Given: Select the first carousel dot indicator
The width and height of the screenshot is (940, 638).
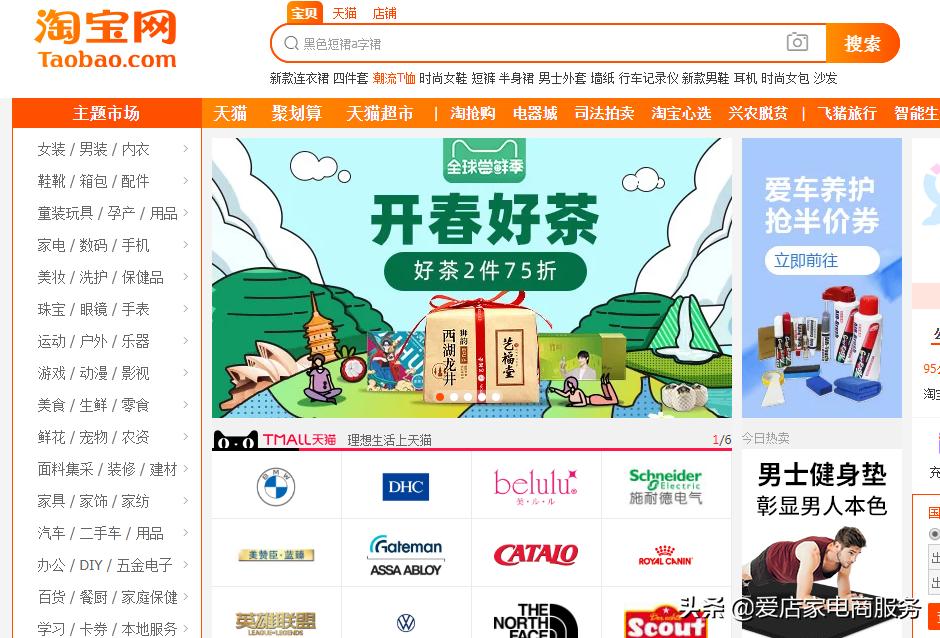Looking at the screenshot, I should tap(440, 397).
